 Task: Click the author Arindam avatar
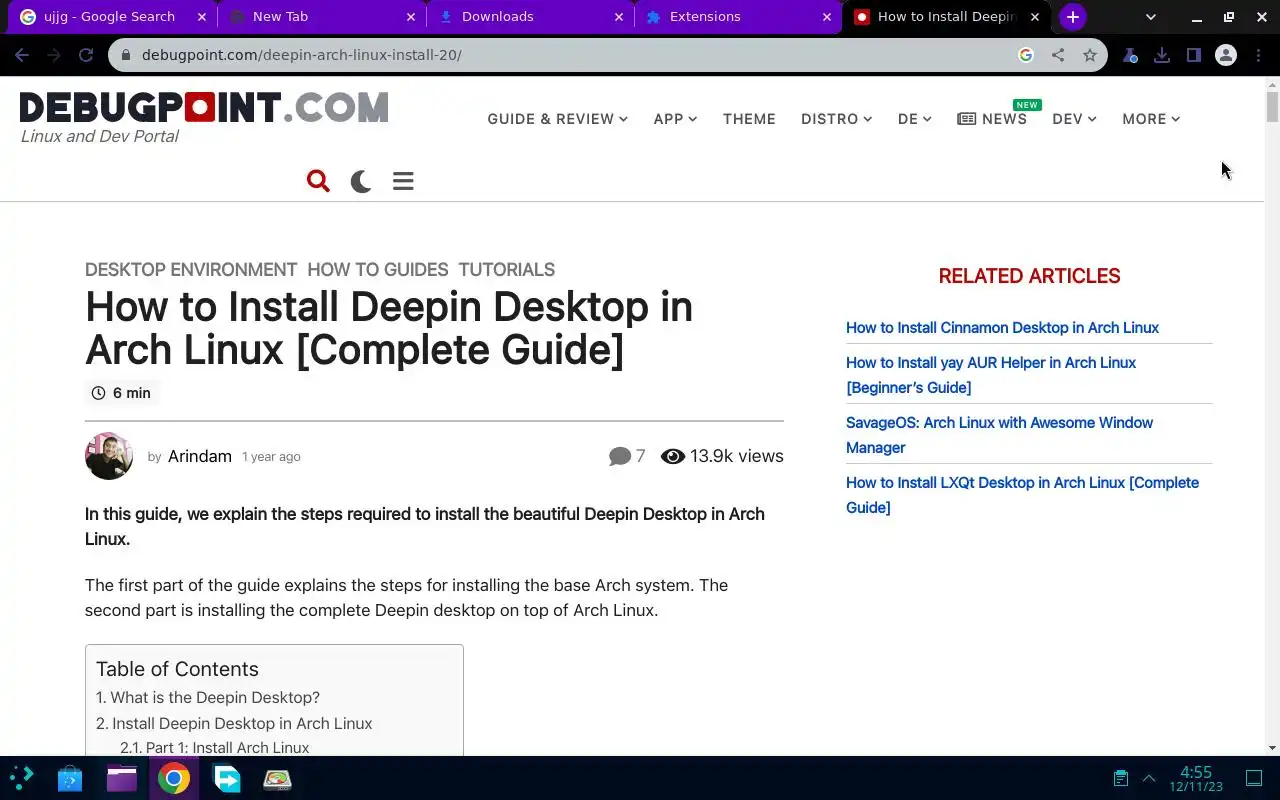[109, 456]
